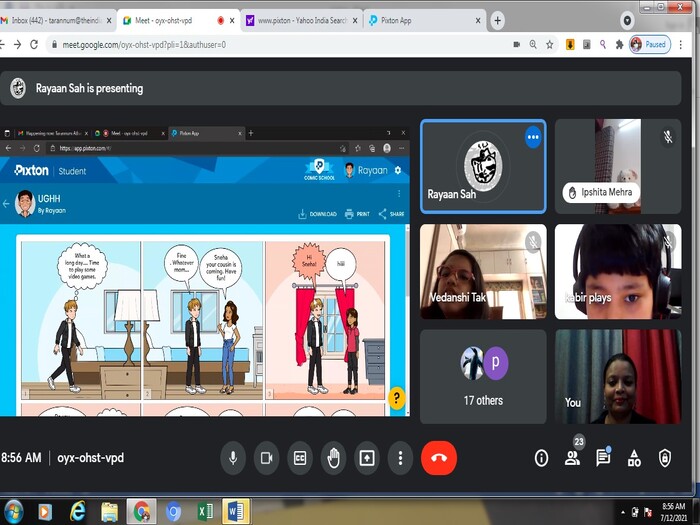Click the yellow download extension icon
700x525 pixels.
point(570,45)
